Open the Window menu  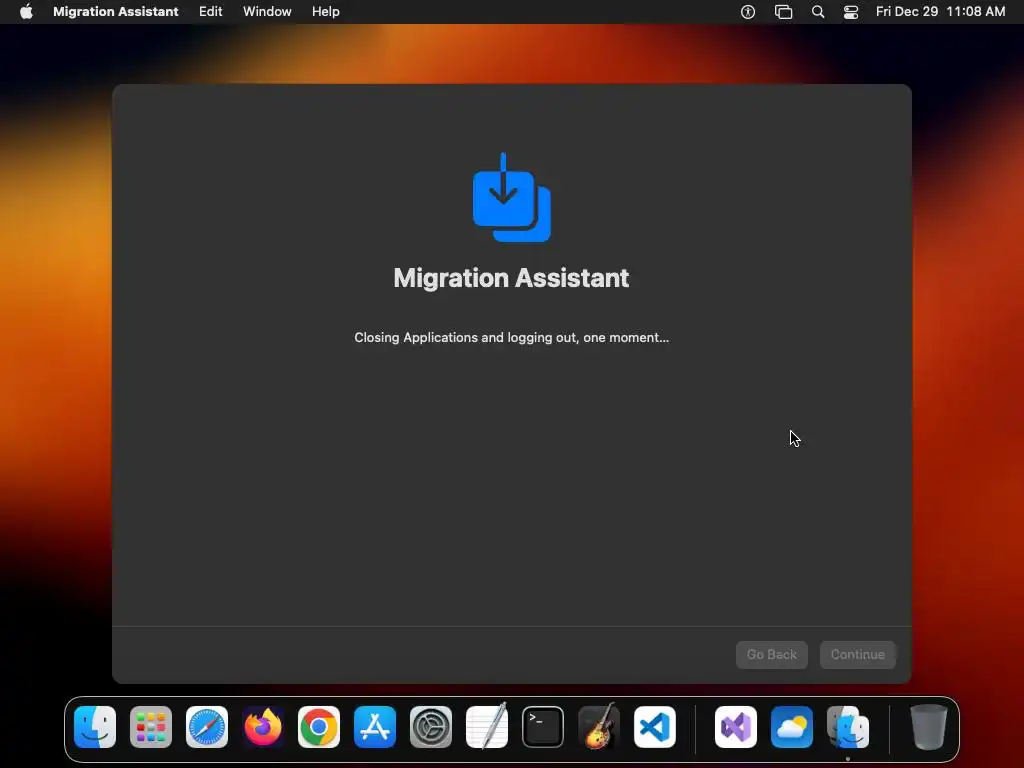point(267,12)
